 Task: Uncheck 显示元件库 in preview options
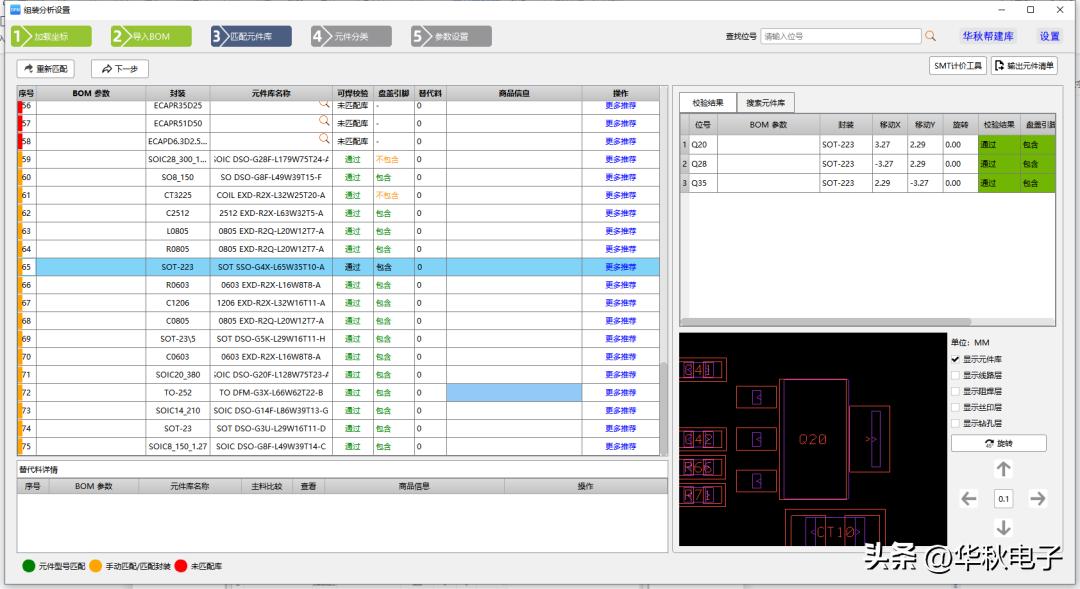coord(953,358)
